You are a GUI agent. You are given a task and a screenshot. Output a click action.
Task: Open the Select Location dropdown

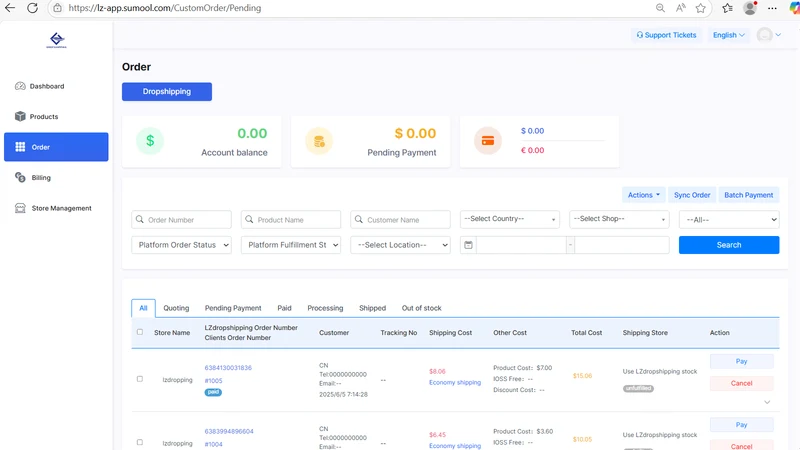401,245
